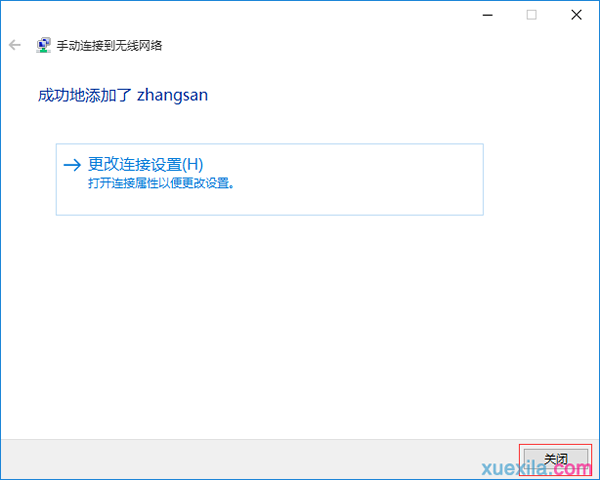The image size is (600, 480).
Task: Open 更改连接设置(H) command link
Action: point(145,165)
